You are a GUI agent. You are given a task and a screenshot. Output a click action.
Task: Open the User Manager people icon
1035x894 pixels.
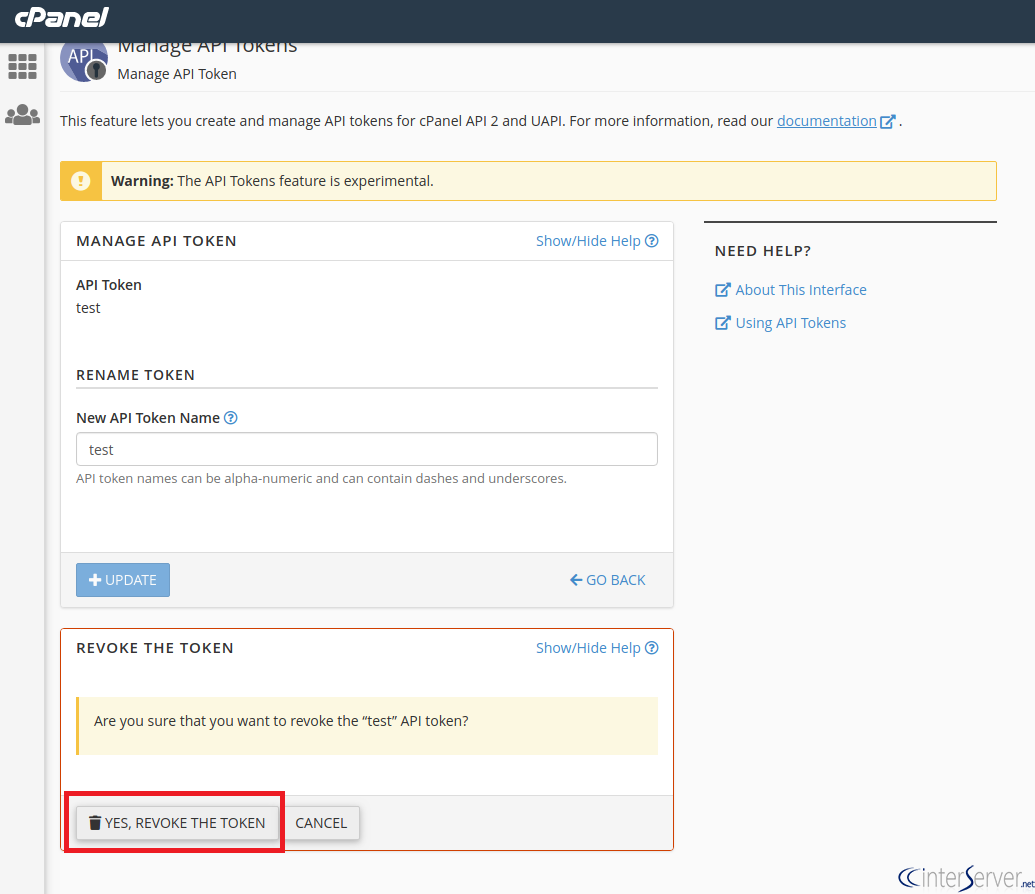point(22,115)
